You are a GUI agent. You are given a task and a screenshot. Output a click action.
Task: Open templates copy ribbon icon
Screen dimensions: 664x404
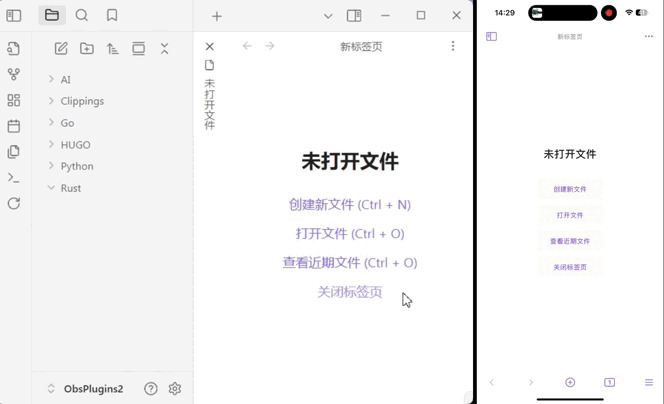(x=14, y=152)
